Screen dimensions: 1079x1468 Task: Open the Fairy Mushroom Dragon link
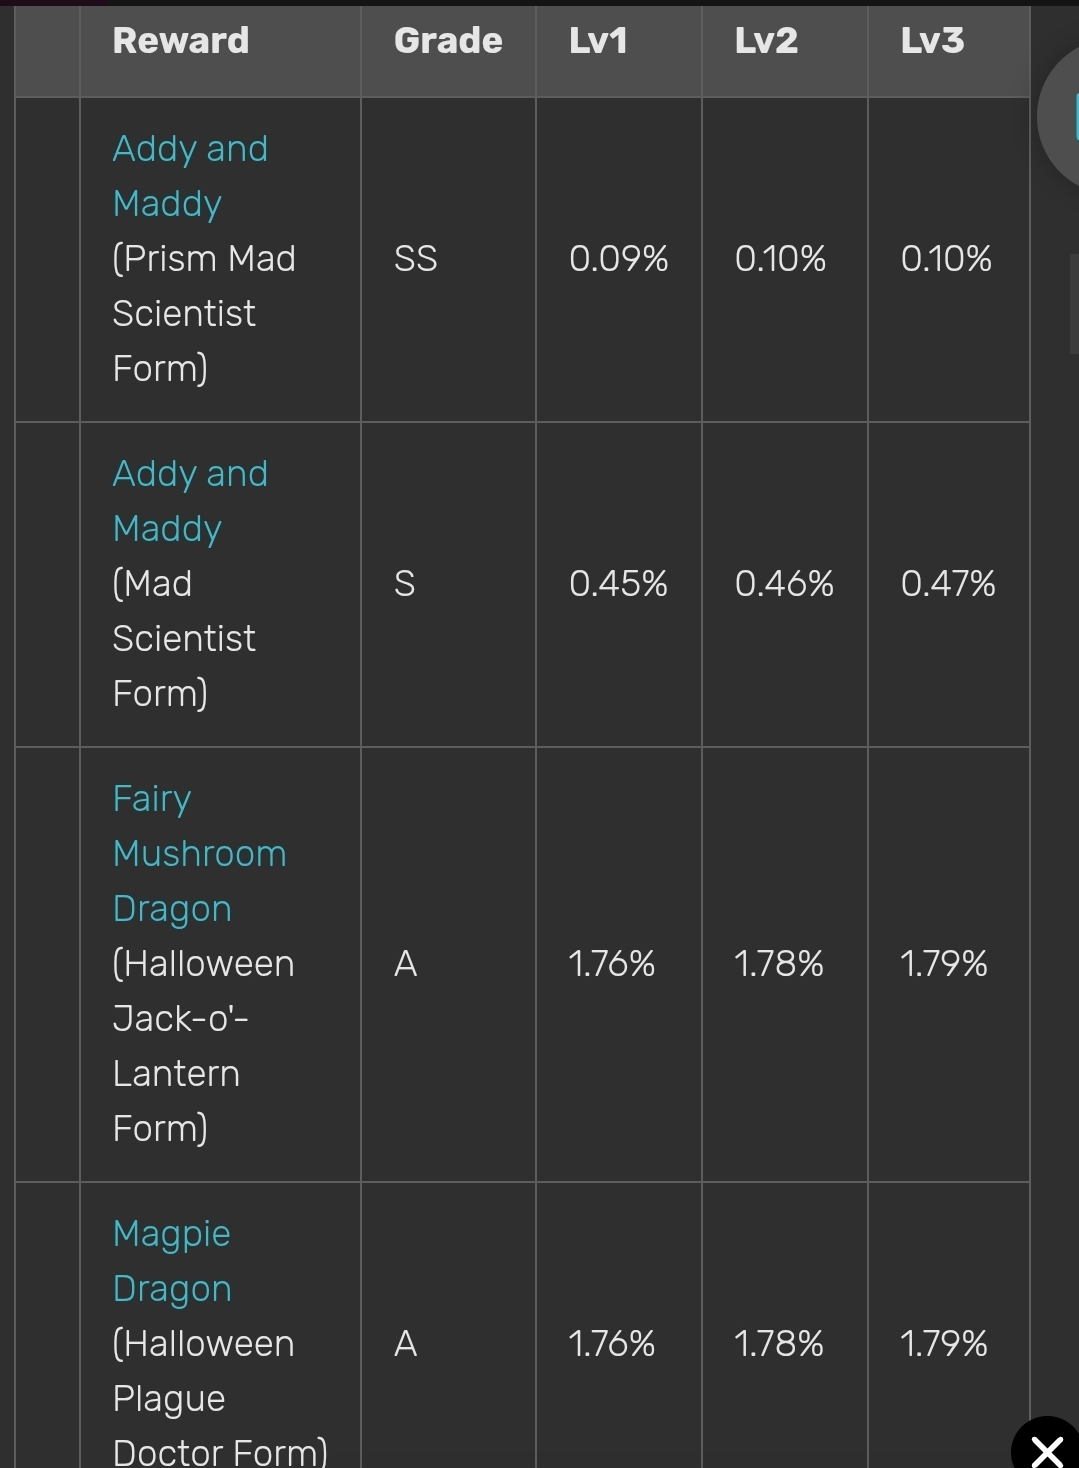[199, 853]
